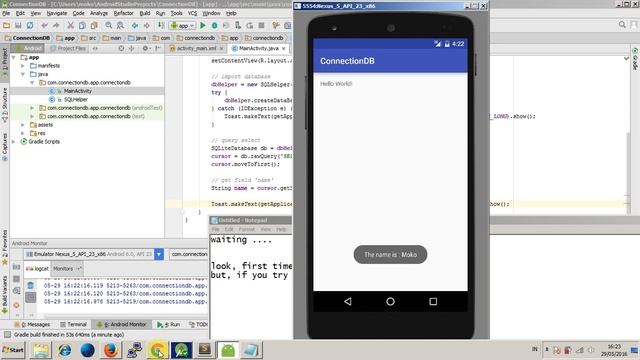640x360 pixels.
Task: Click the green Run app button
Action: pos(203,25)
